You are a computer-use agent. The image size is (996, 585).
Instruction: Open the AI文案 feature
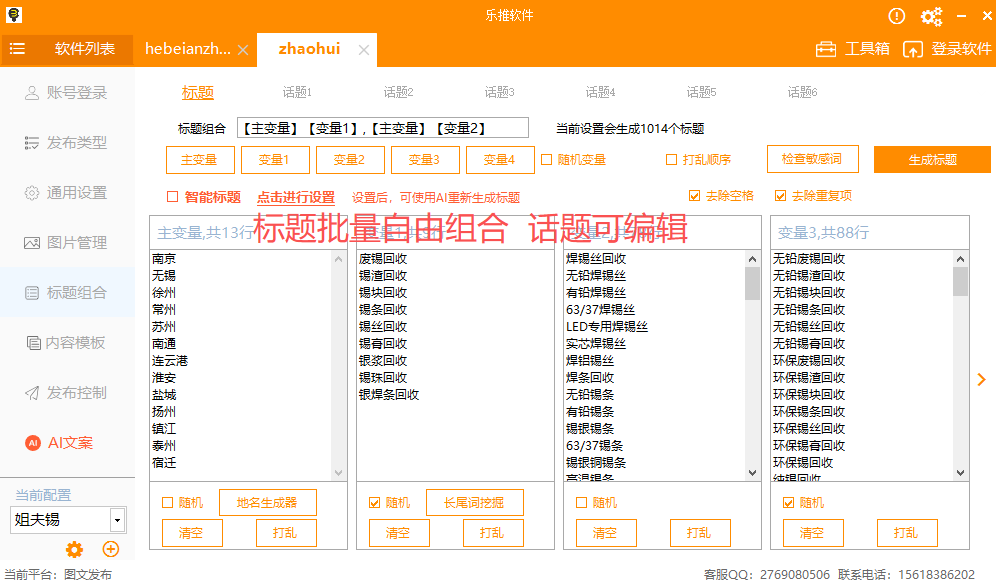67,441
